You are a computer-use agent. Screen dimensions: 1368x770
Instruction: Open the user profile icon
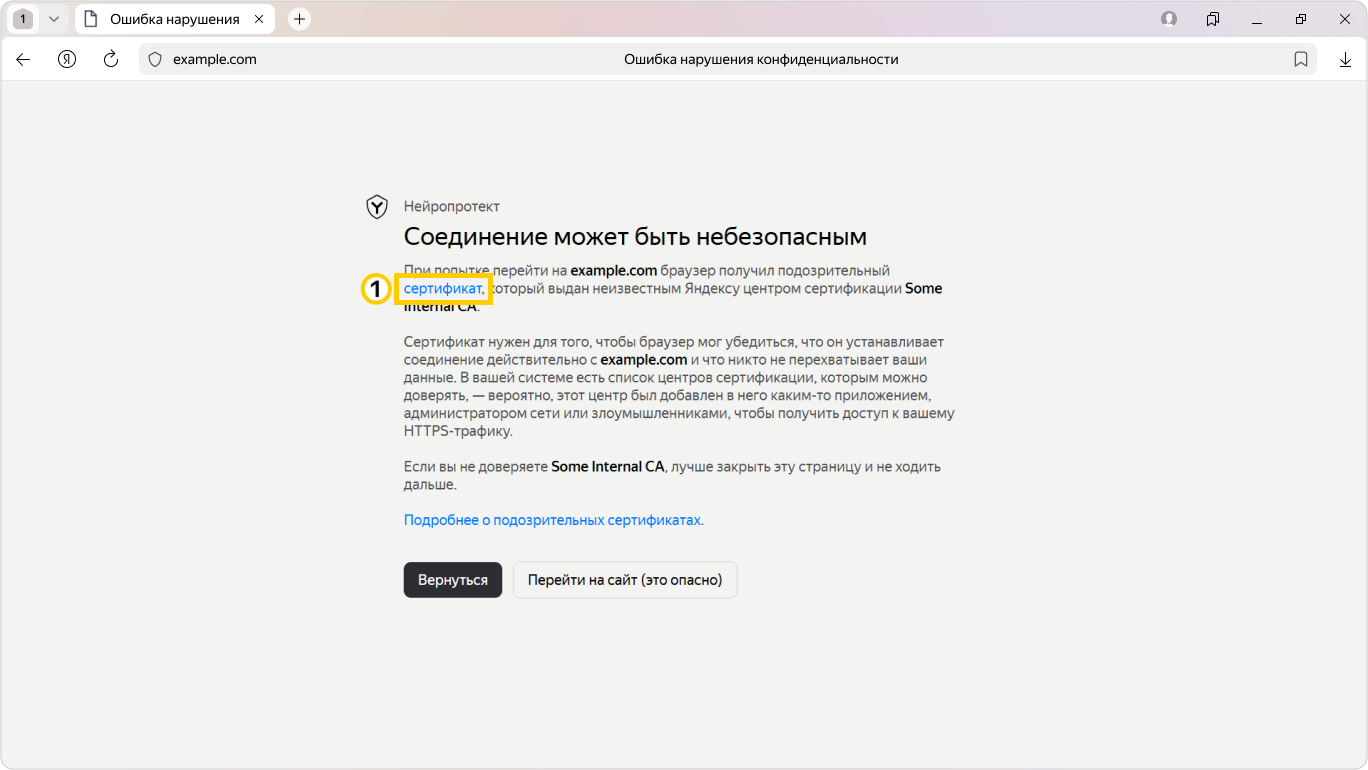click(1168, 19)
